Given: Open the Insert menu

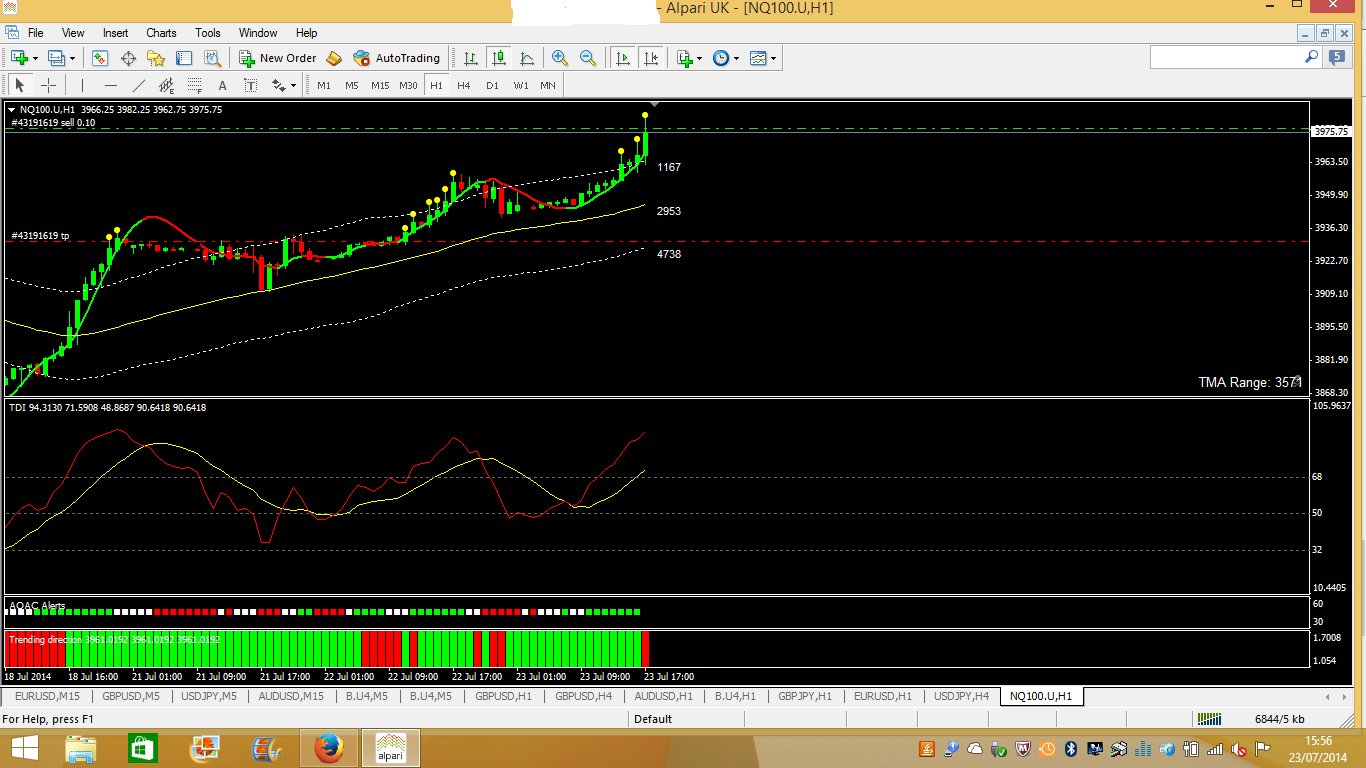Looking at the screenshot, I should coord(115,33).
